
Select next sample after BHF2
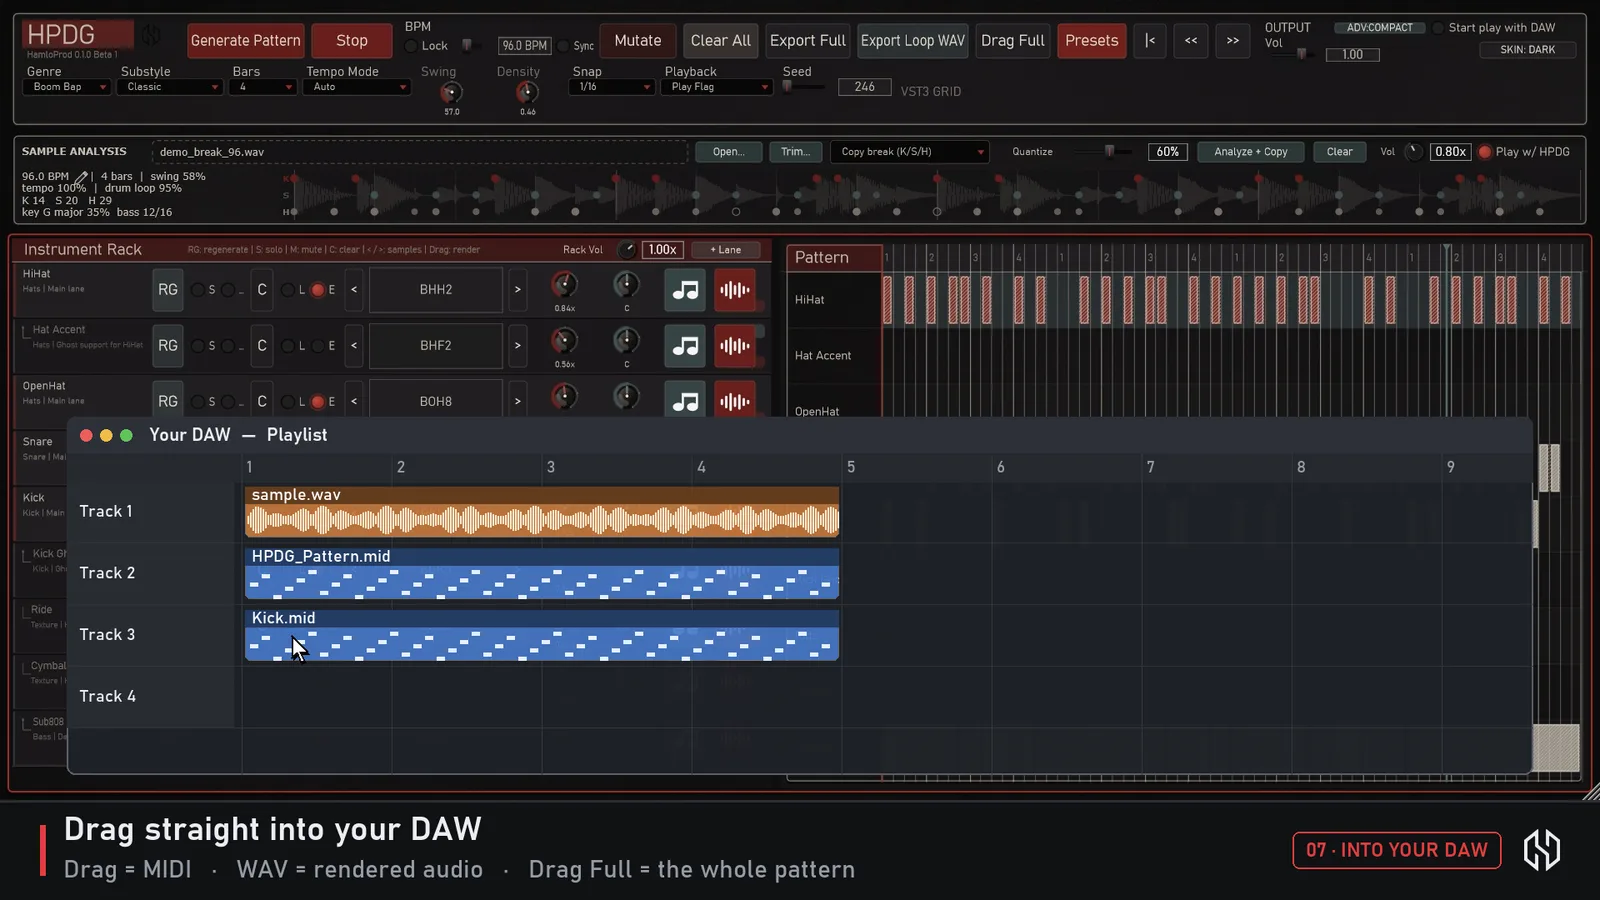pos(517,346)
